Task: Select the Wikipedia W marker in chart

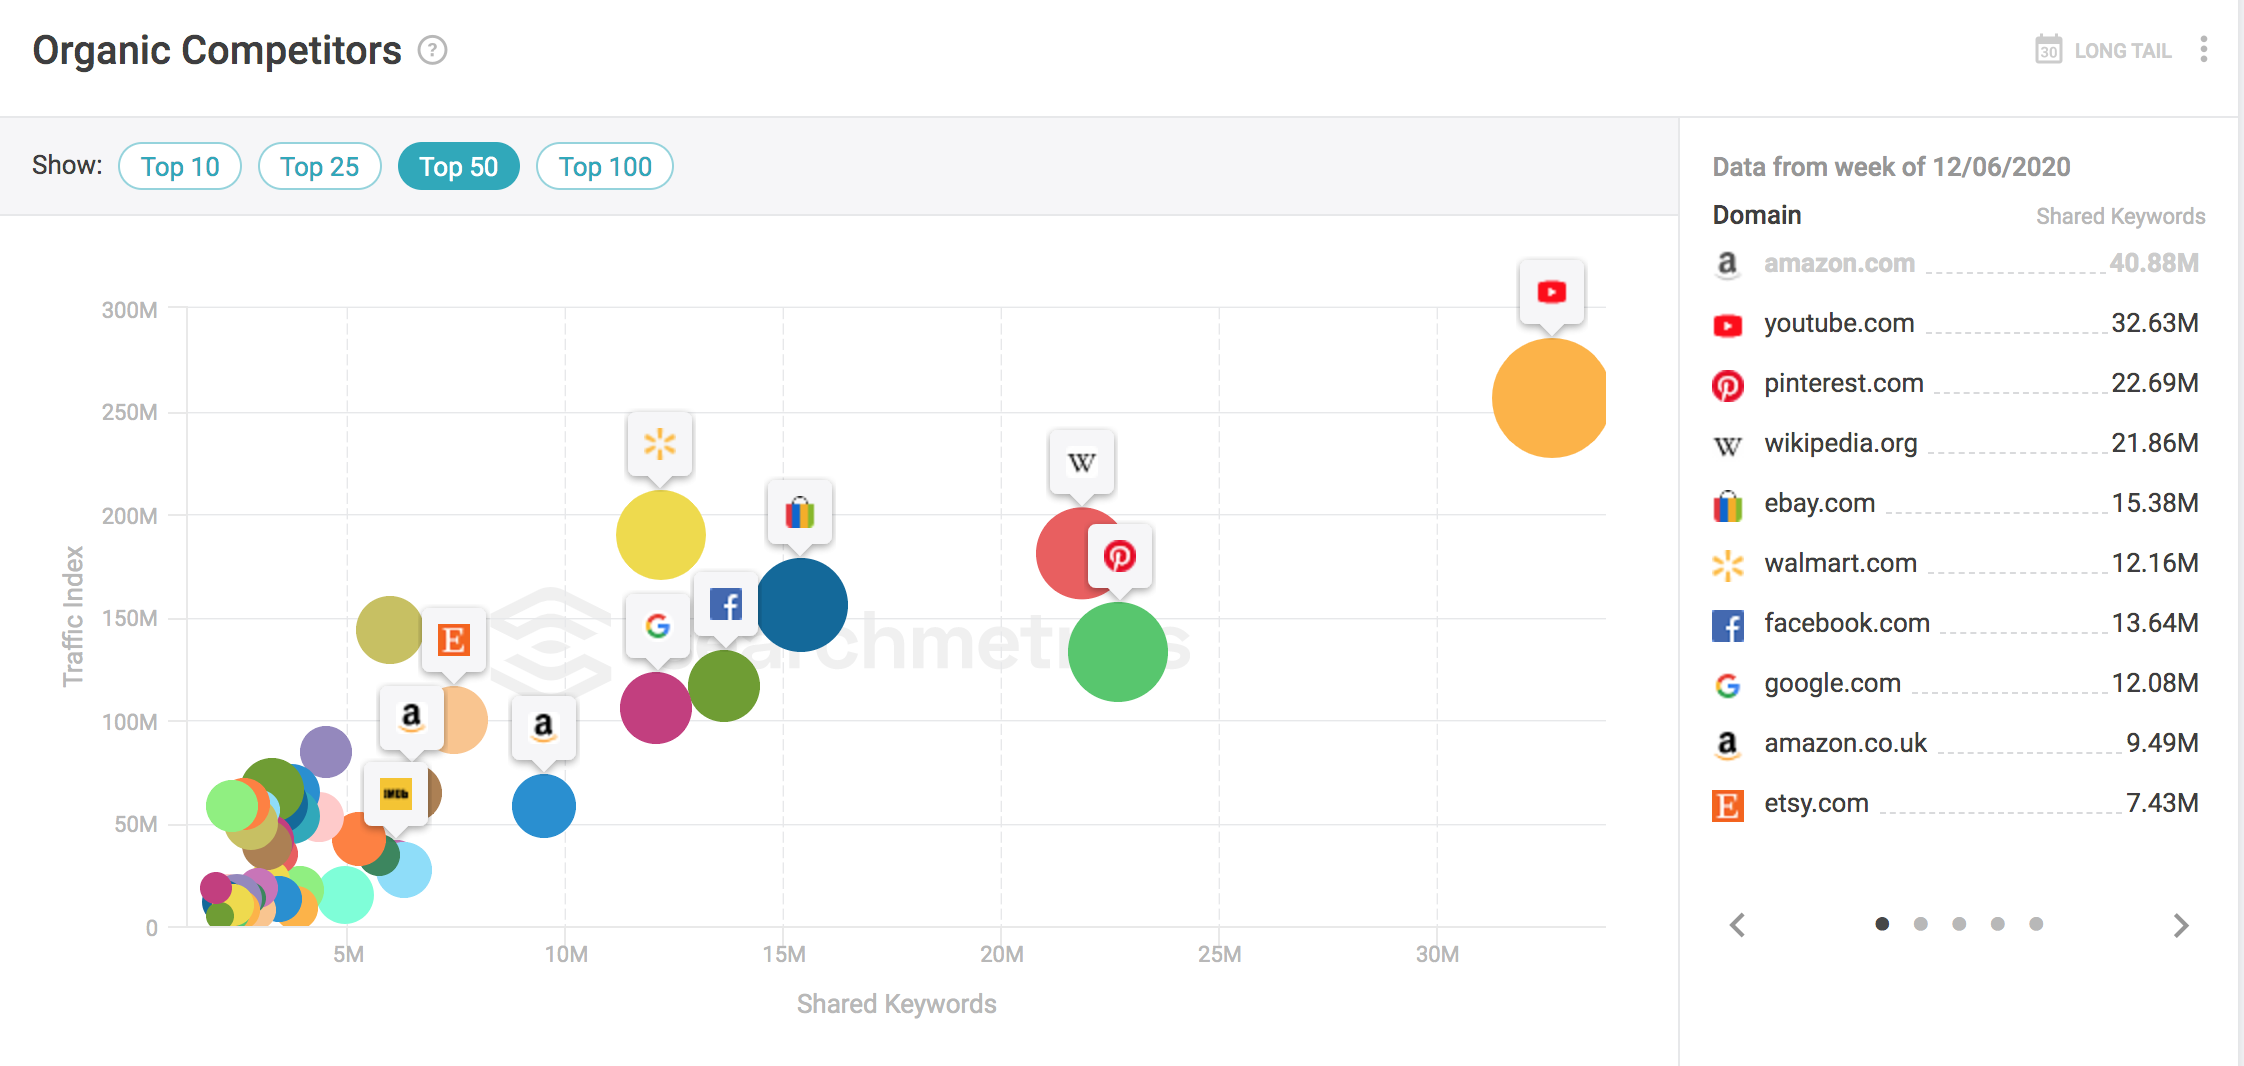Action: pos(1081,462)
